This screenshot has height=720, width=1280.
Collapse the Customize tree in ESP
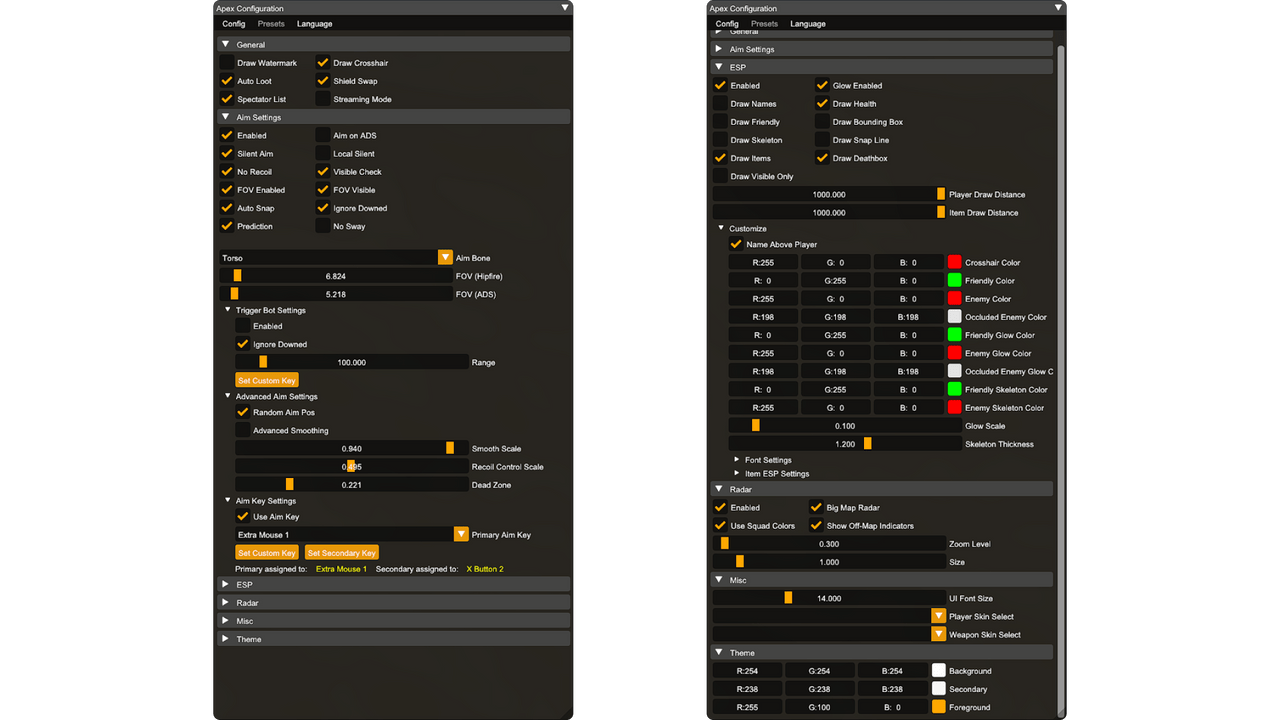tap(721, 228)
